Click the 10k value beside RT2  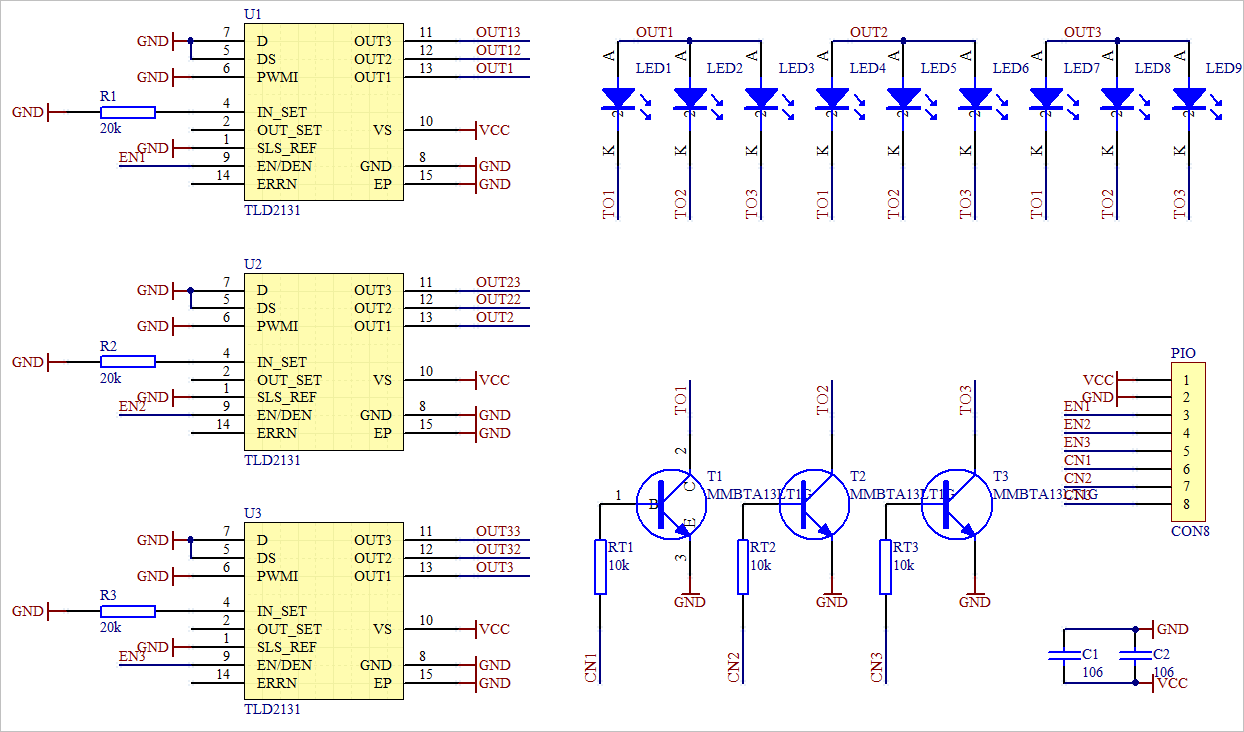761,565
